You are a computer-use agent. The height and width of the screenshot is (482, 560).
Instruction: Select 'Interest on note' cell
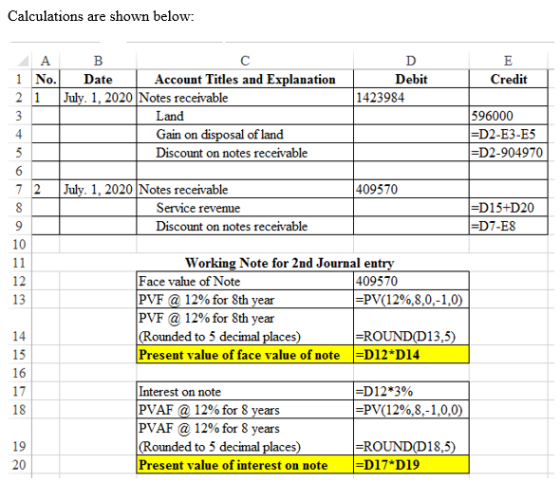(x=245, y=391)
